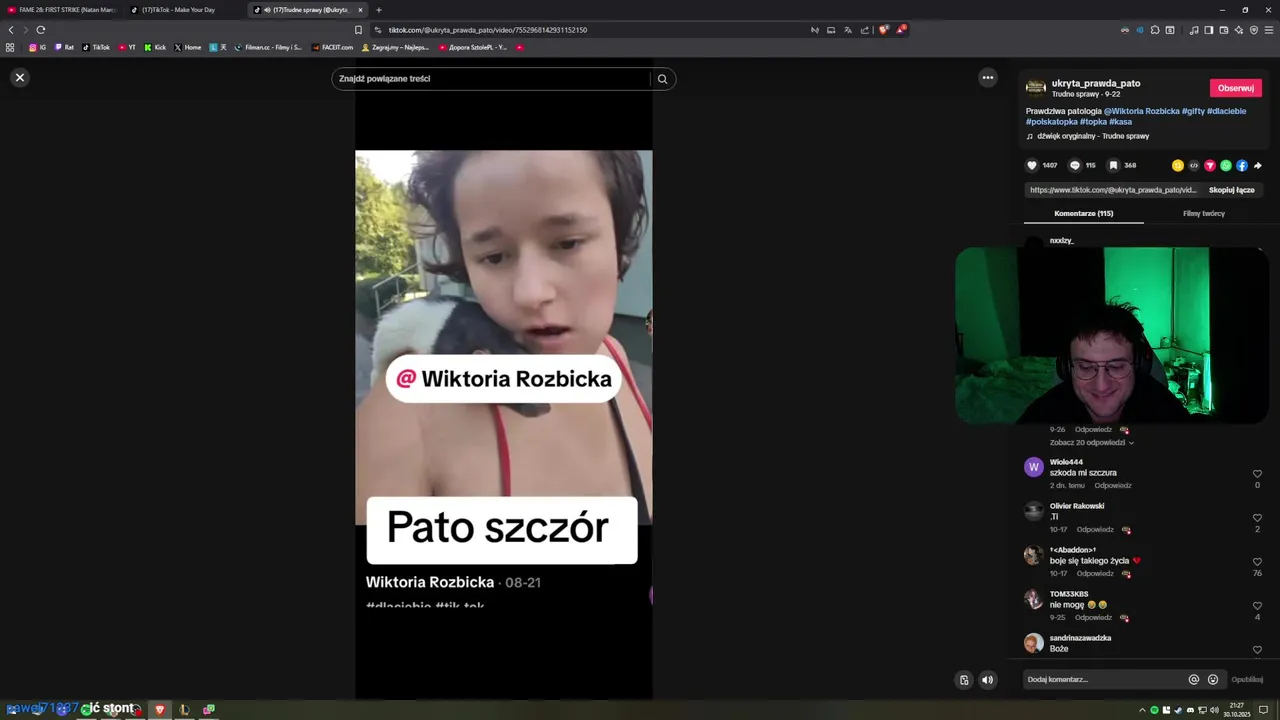The image size is (1280, 720).
Task: Open browser hamburger main menu
Action: [1270, 30]
